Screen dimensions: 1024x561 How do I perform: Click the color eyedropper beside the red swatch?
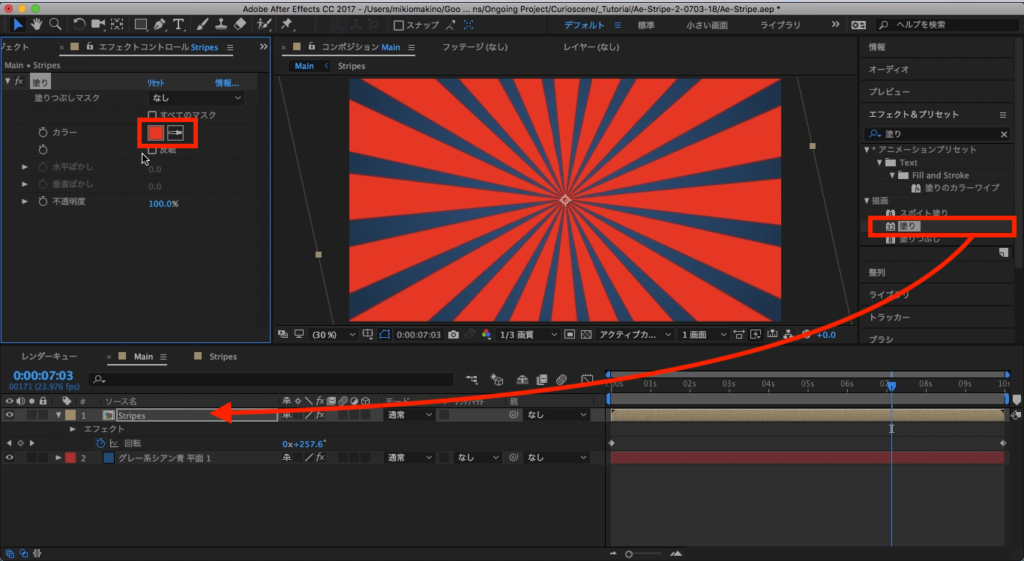175,132
